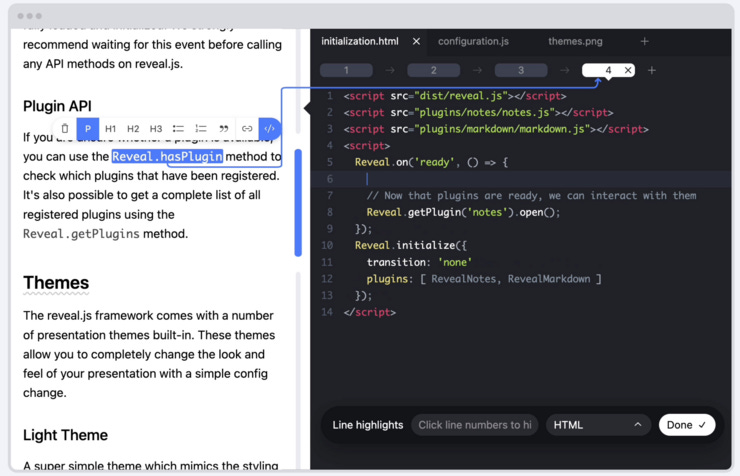Click the Themes heading
This screenshot has width=740, height=476.
56,283
